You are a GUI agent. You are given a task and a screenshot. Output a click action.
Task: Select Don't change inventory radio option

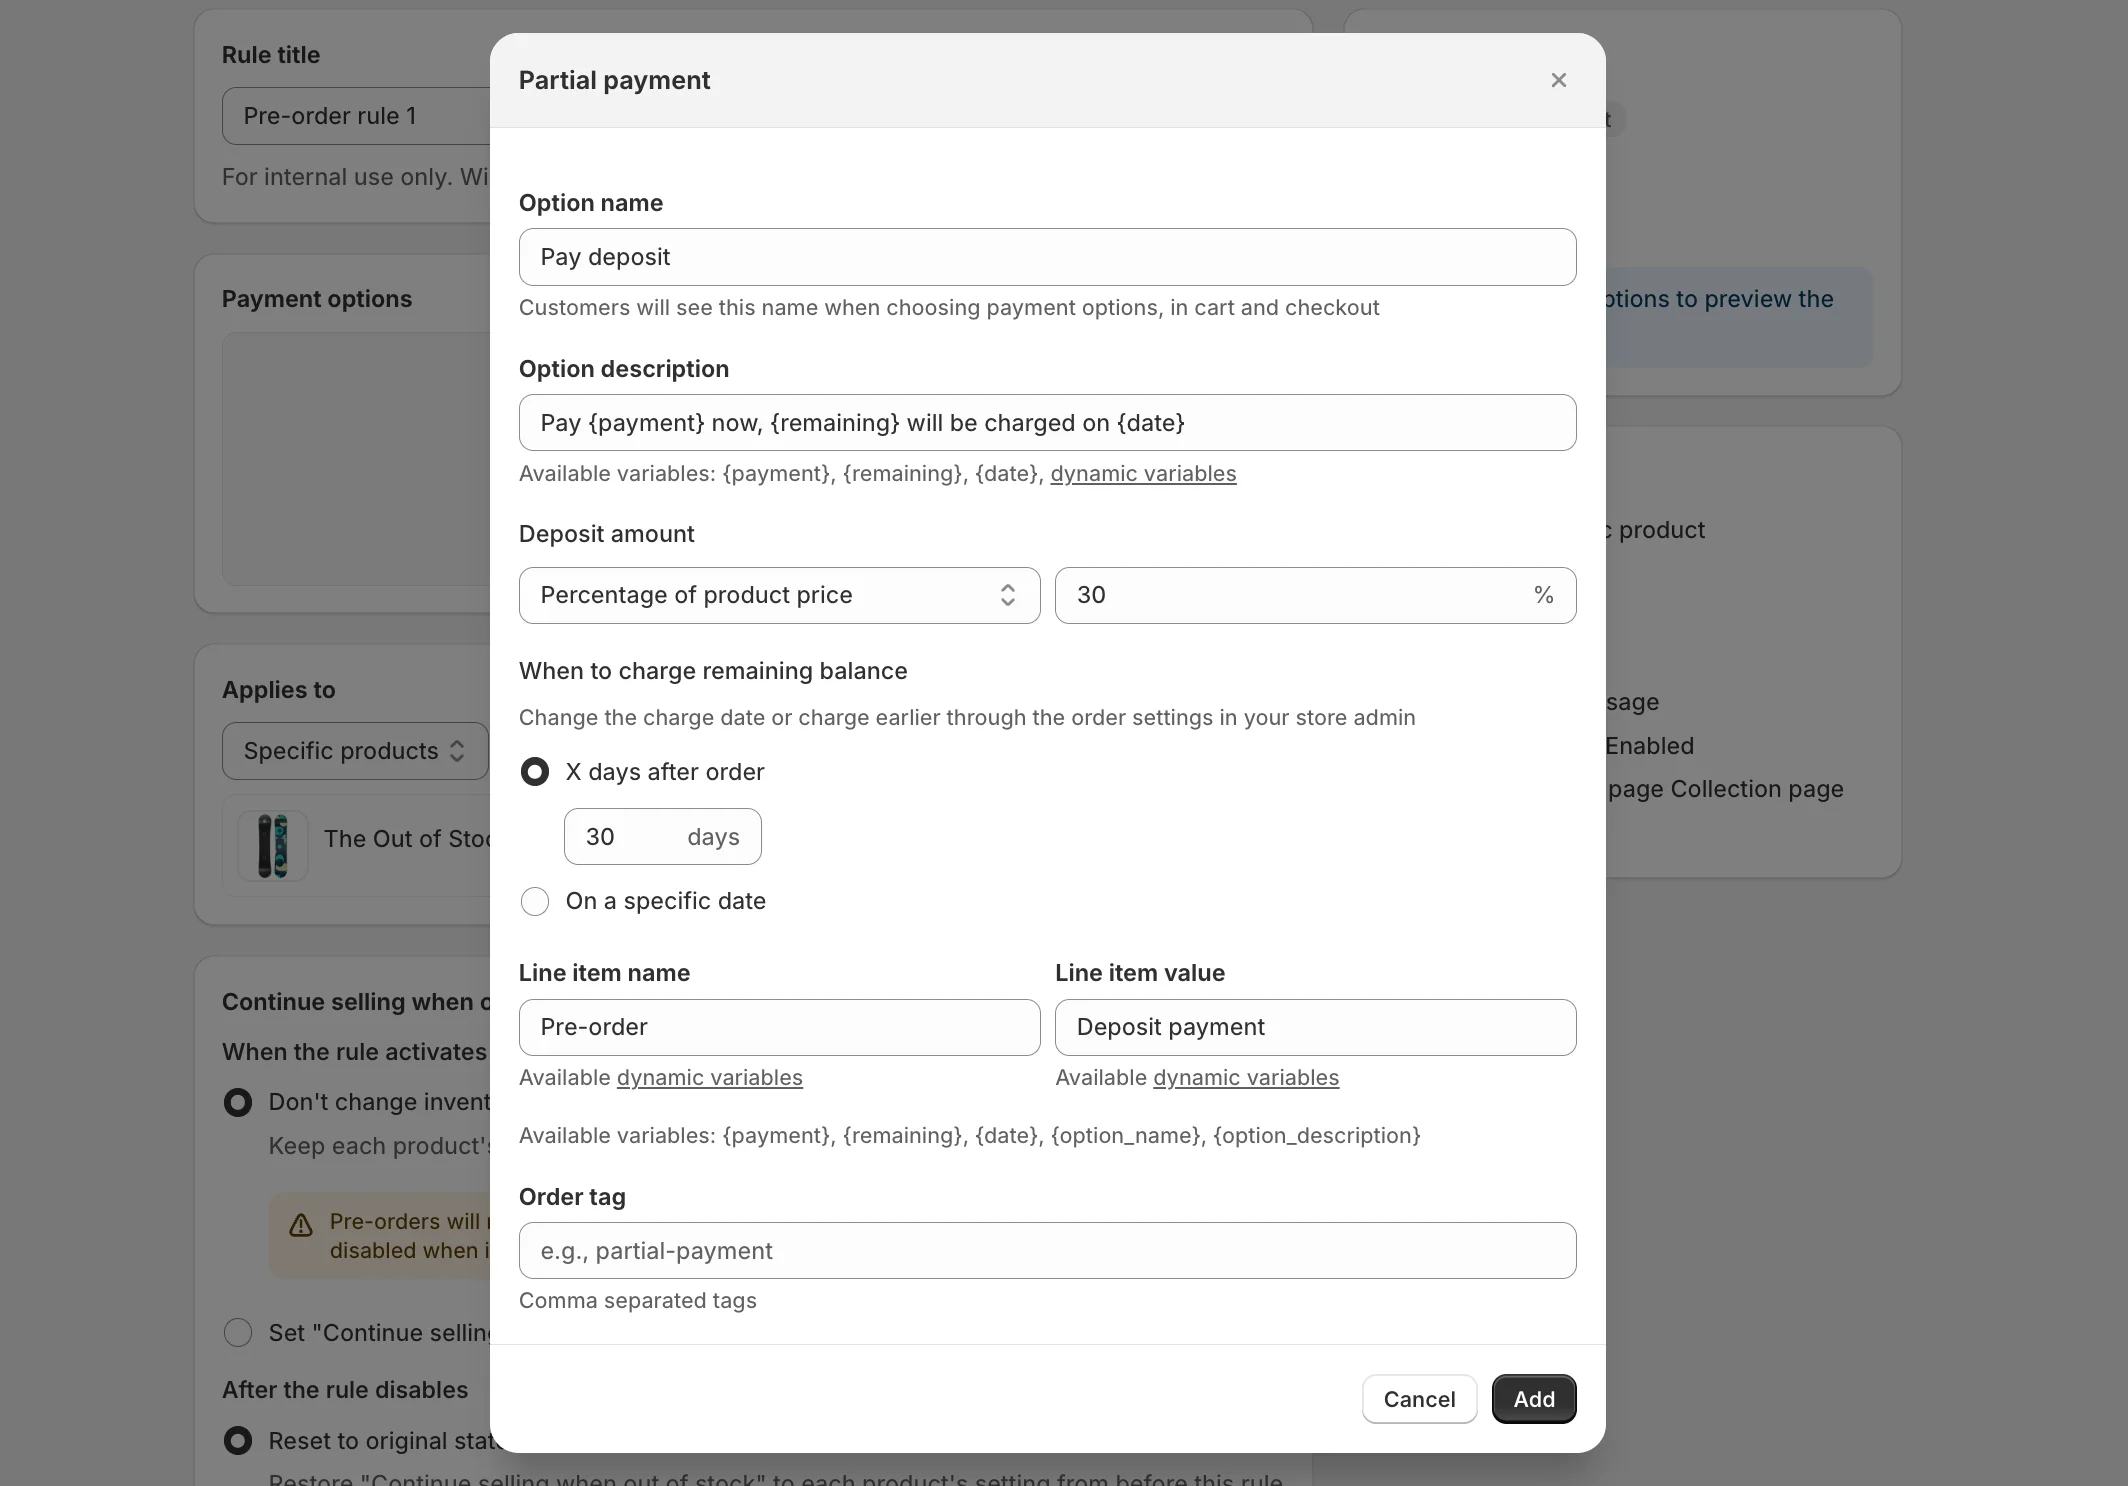pos(238,1102)
